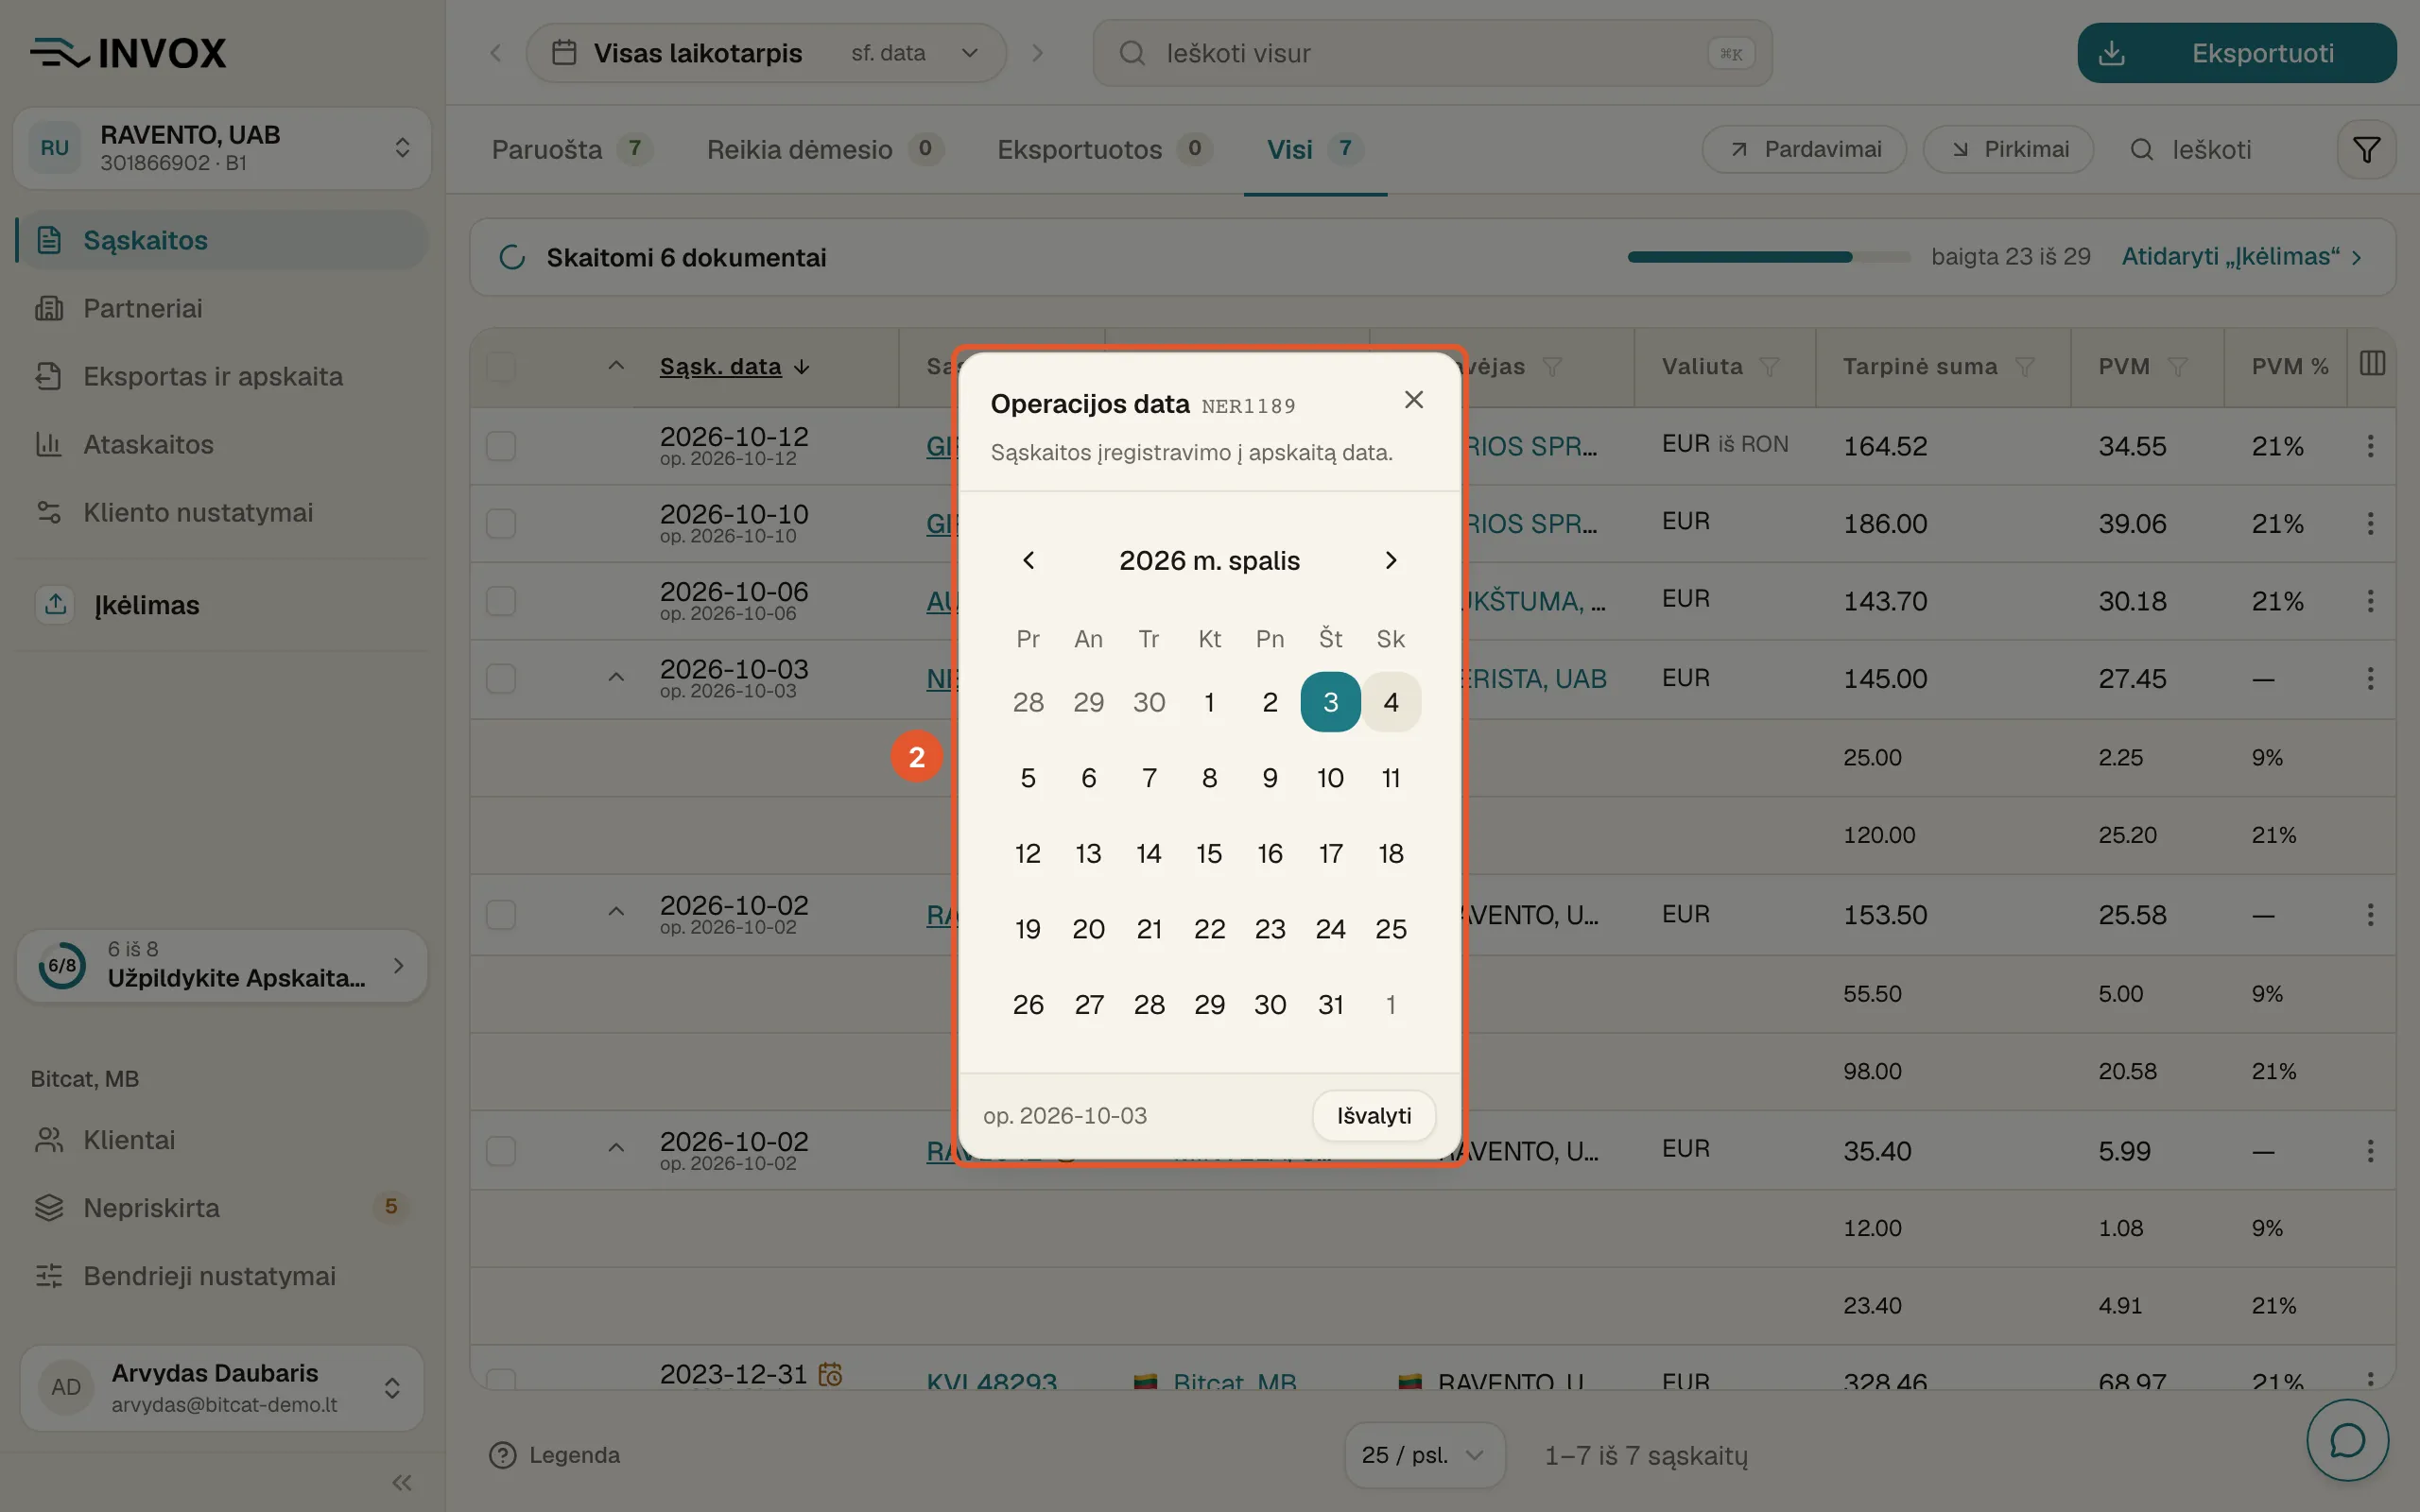Click the Išvalyti button
Image resolution: width=2420 pixels, height=1512 pixels.
1374,1116
